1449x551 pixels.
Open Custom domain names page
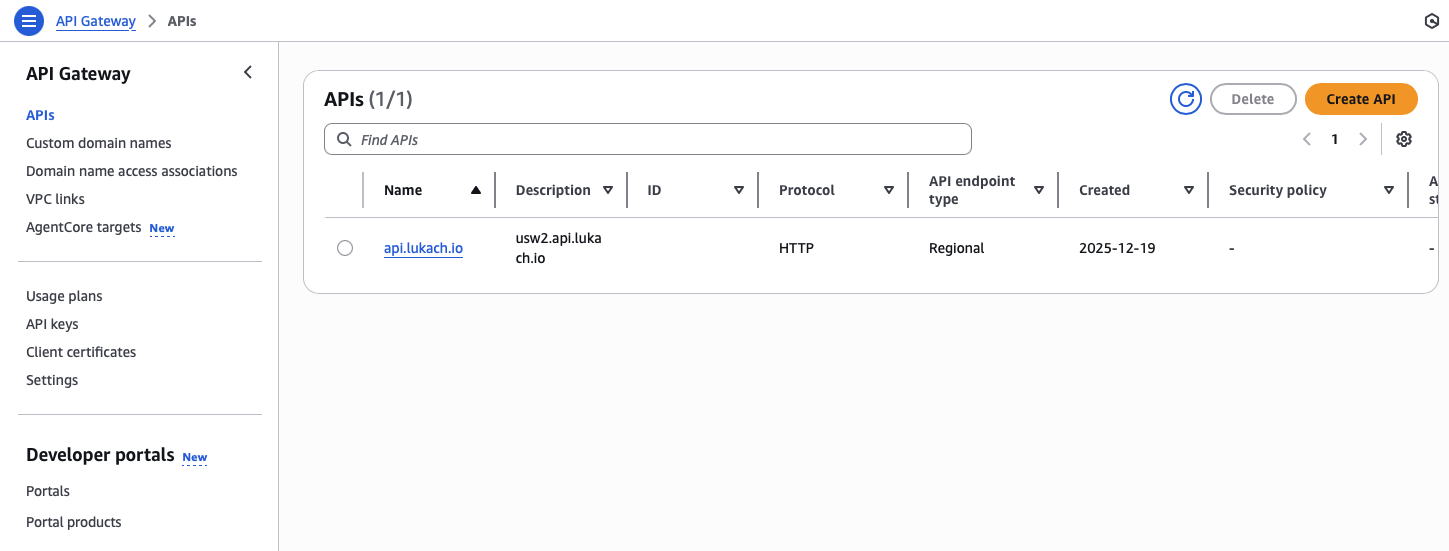click(99, 143)
